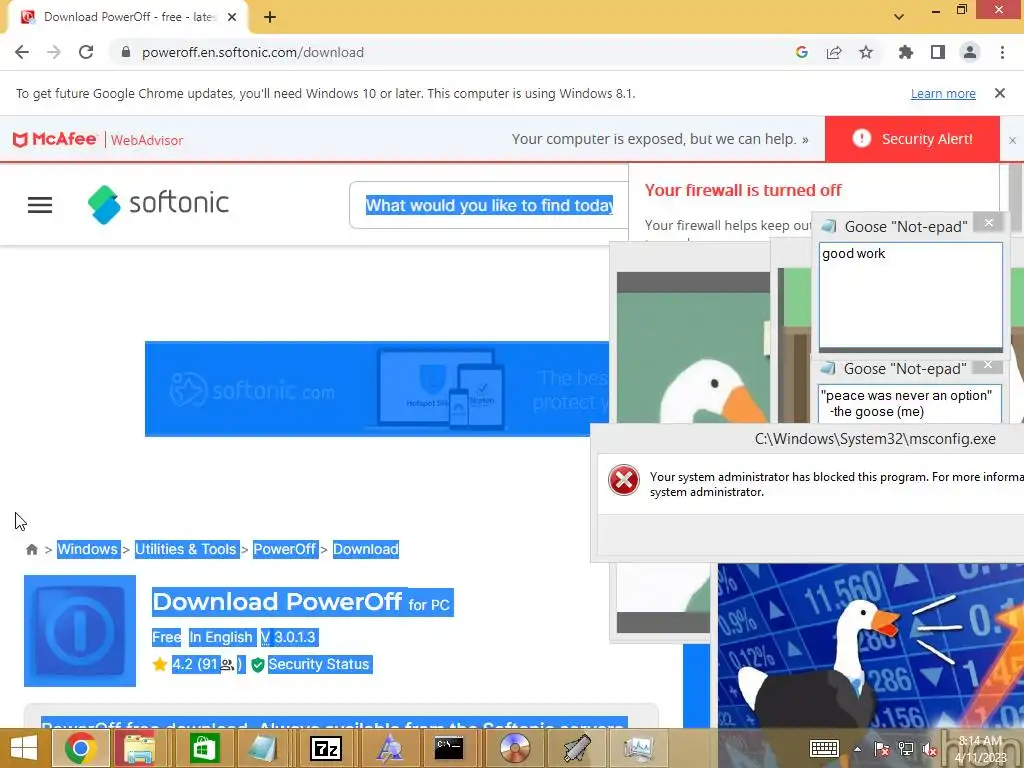
Task: Open the Command Prompt taskbar icon
Action: (449, 748)
